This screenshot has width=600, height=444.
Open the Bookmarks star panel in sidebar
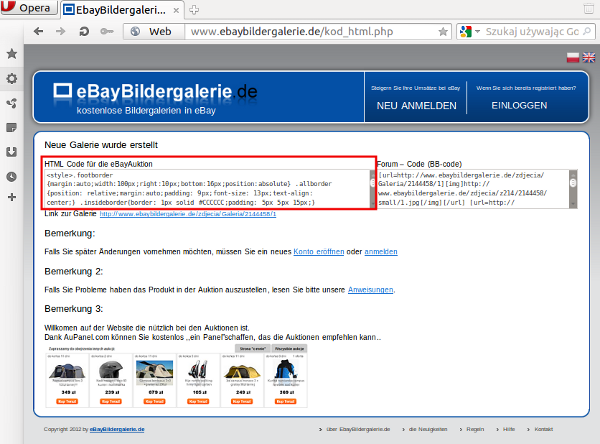coord(12,54)
